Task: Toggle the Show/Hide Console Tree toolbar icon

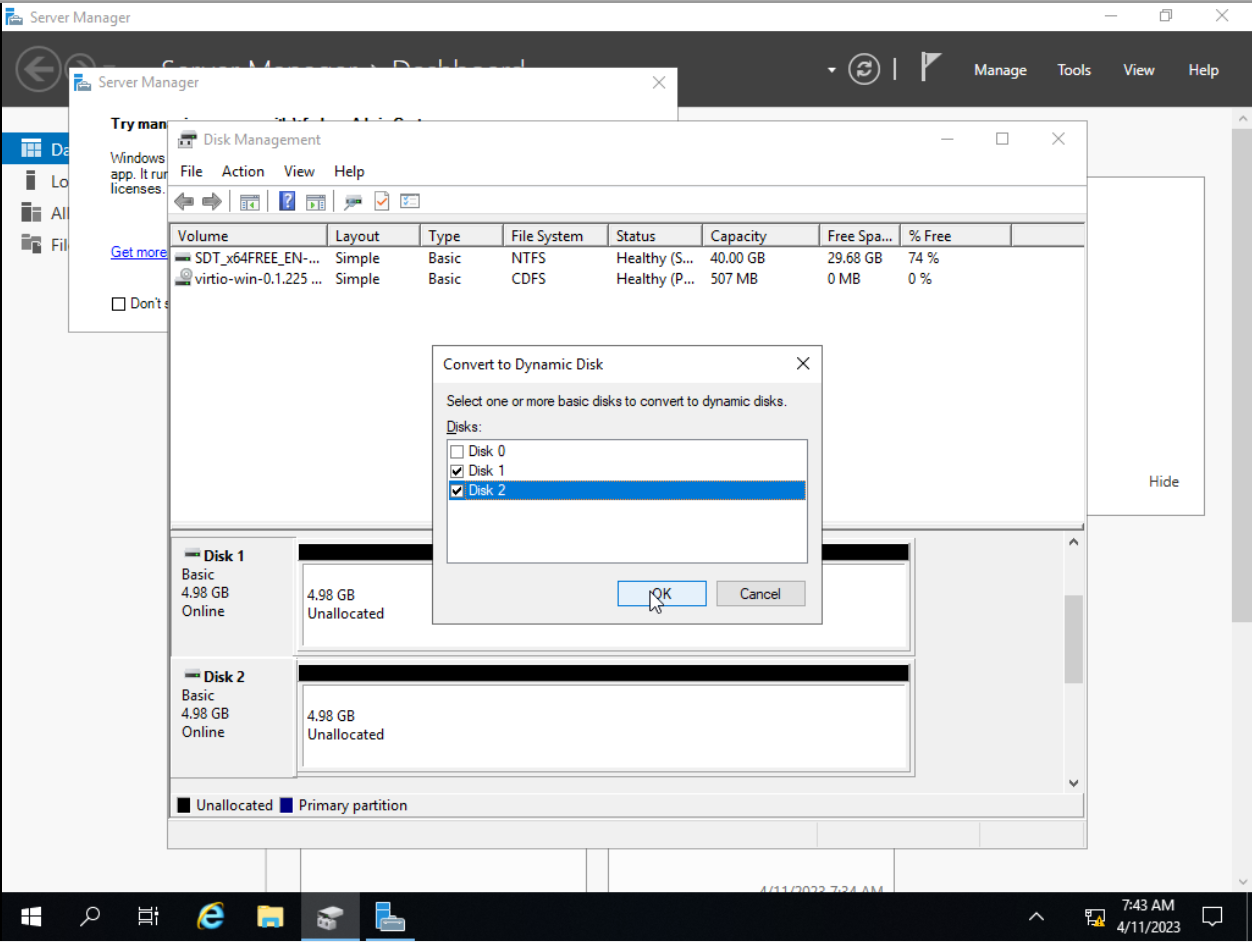Action: [250, 202]
